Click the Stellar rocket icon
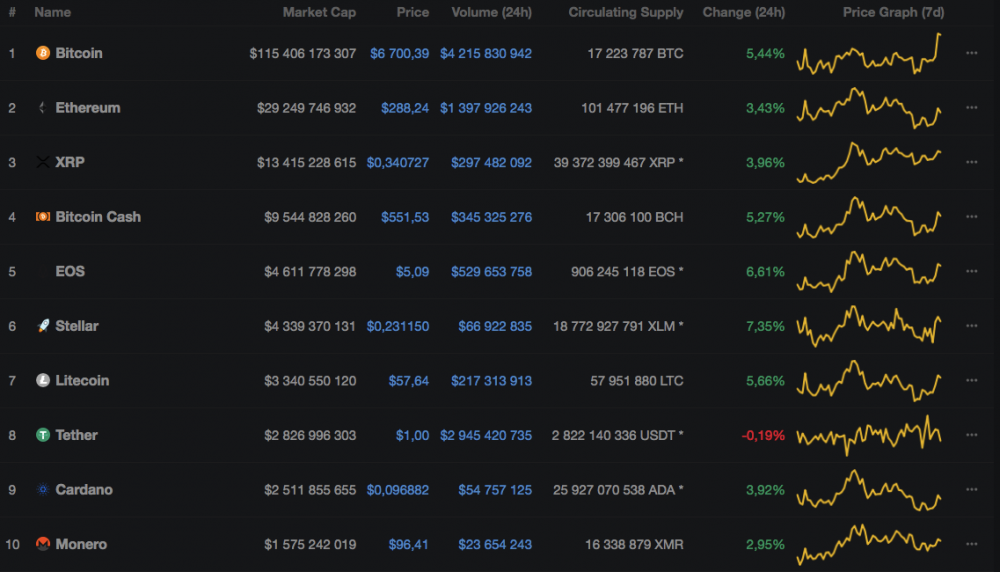This screenshot has height=572, width=1000. click(x=43, y=326)
